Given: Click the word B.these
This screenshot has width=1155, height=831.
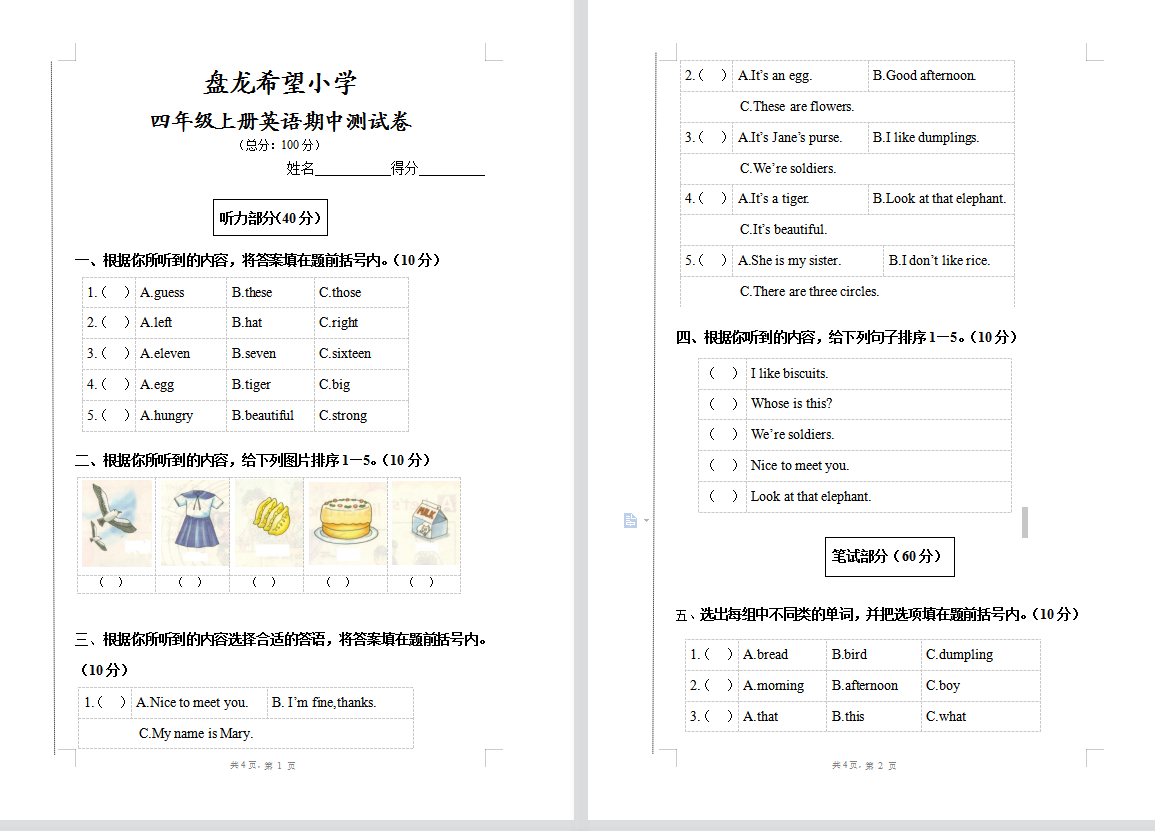Looking at the screenshot, I should pos(252,292).
